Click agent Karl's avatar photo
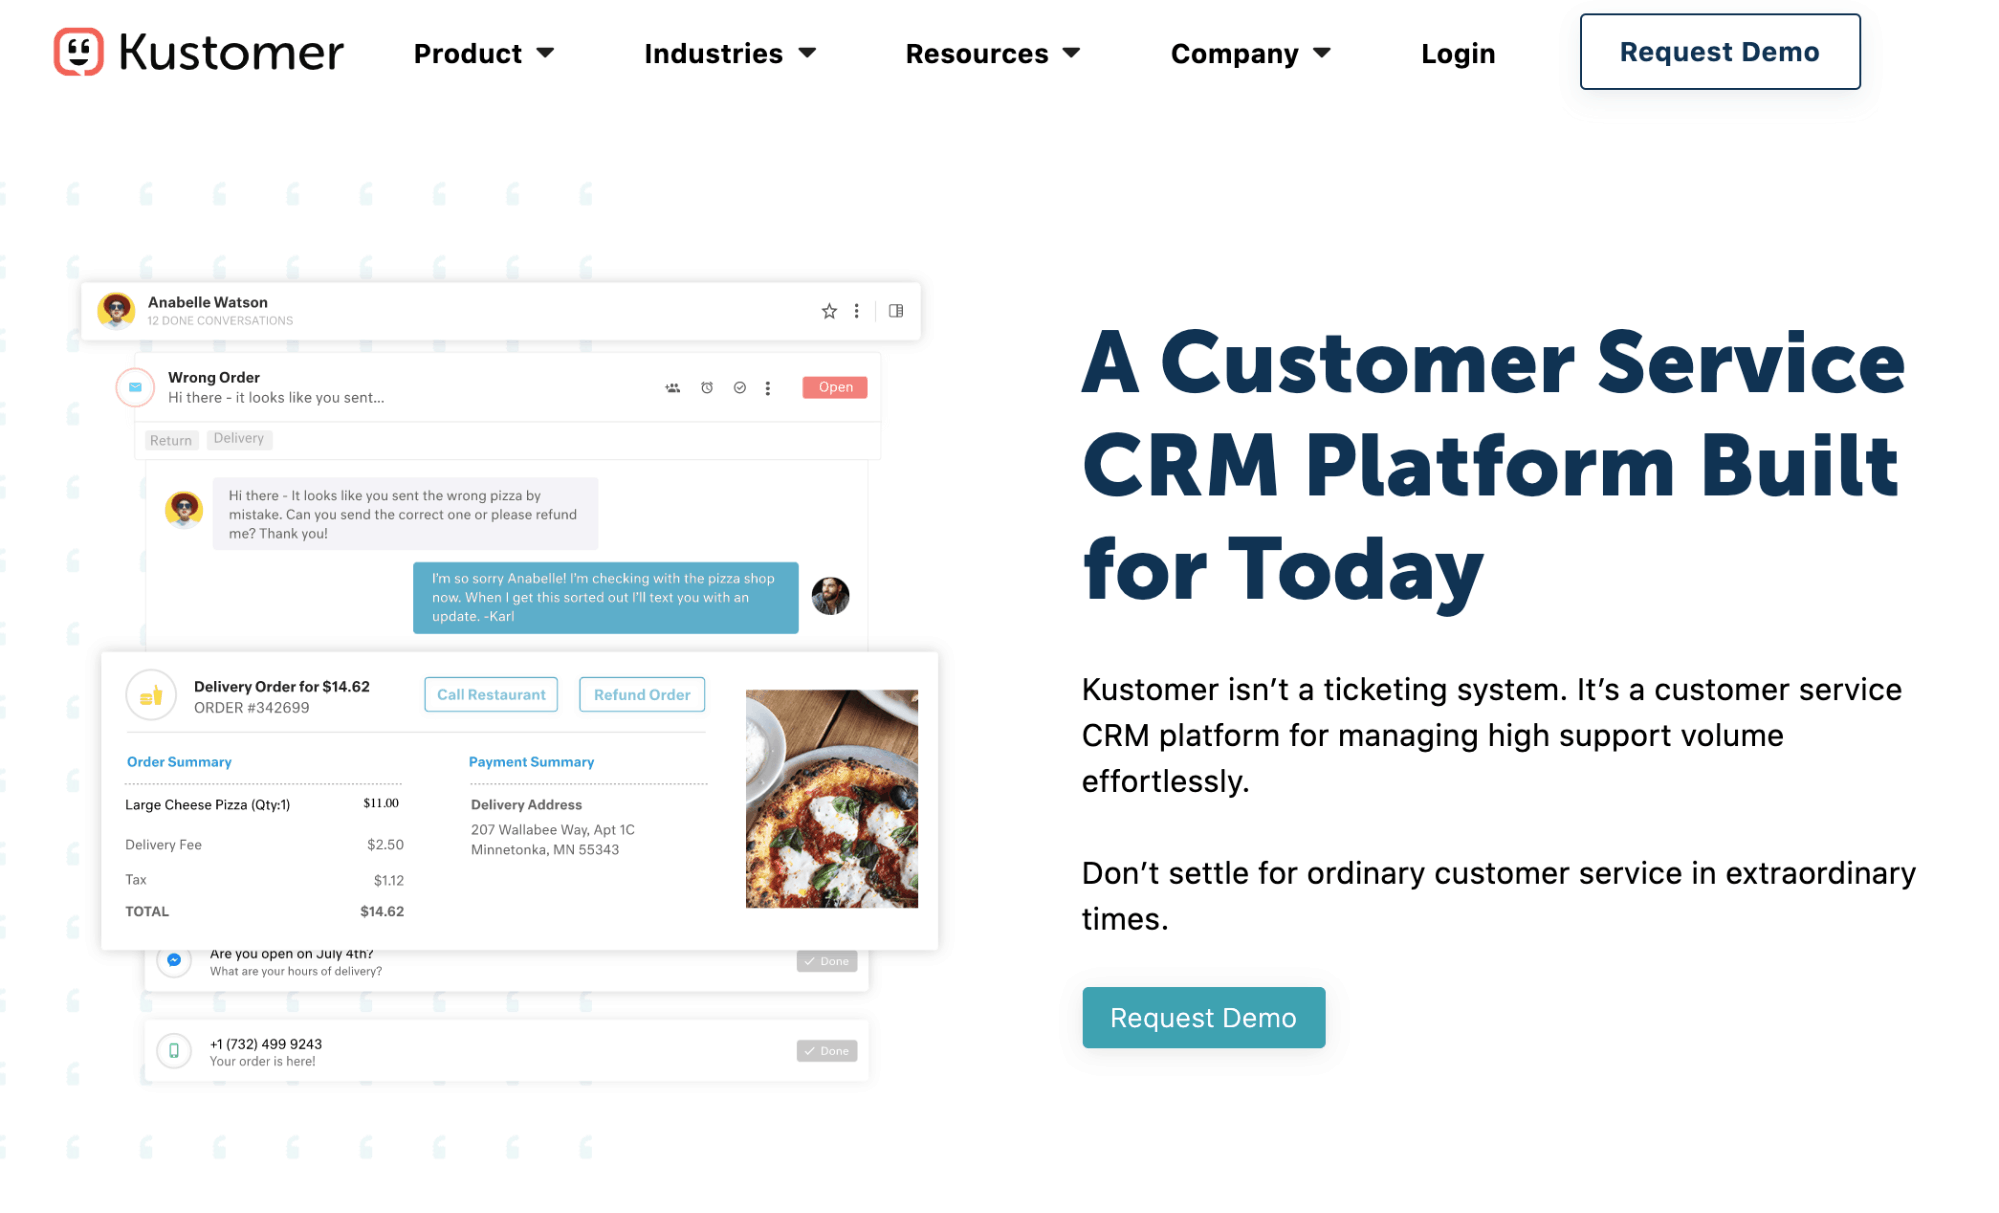The width and height of the screenshot is (1999, 1213). pos(830,596)
